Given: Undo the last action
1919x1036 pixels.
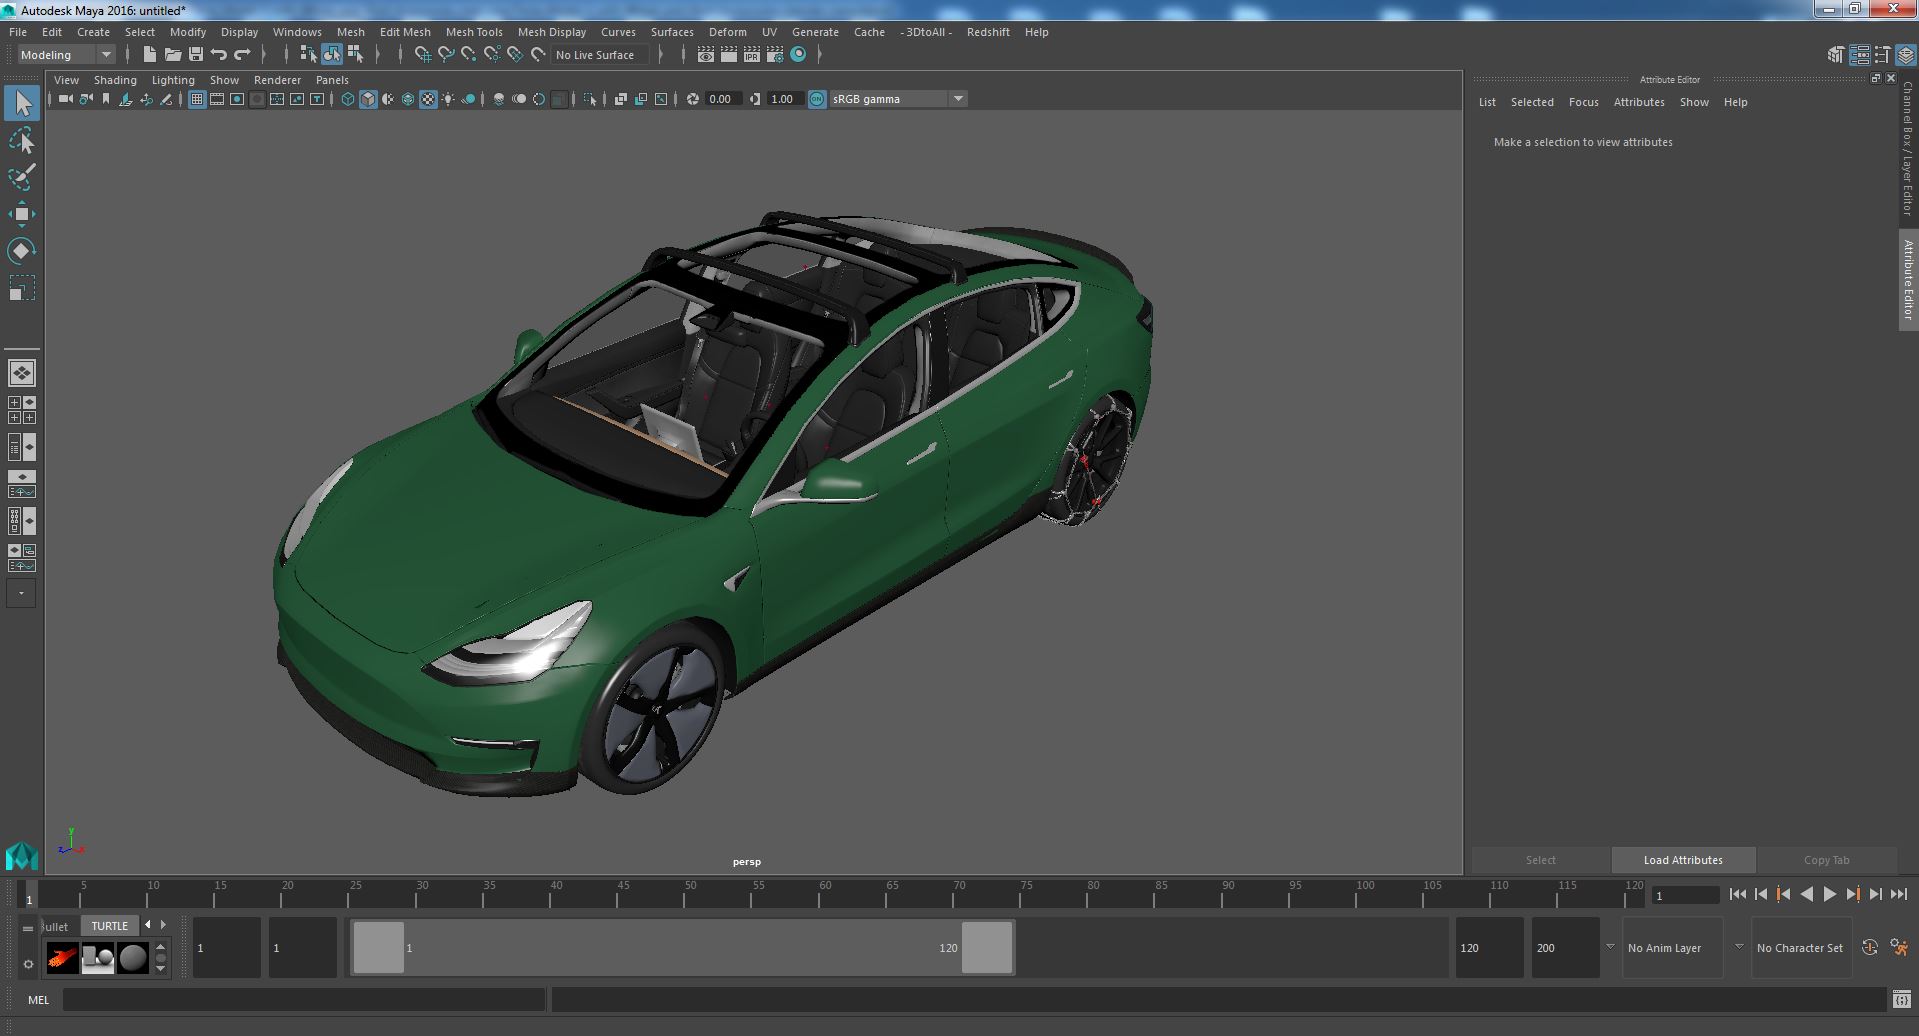Looking at the screenshot, I should pos(219,55).
